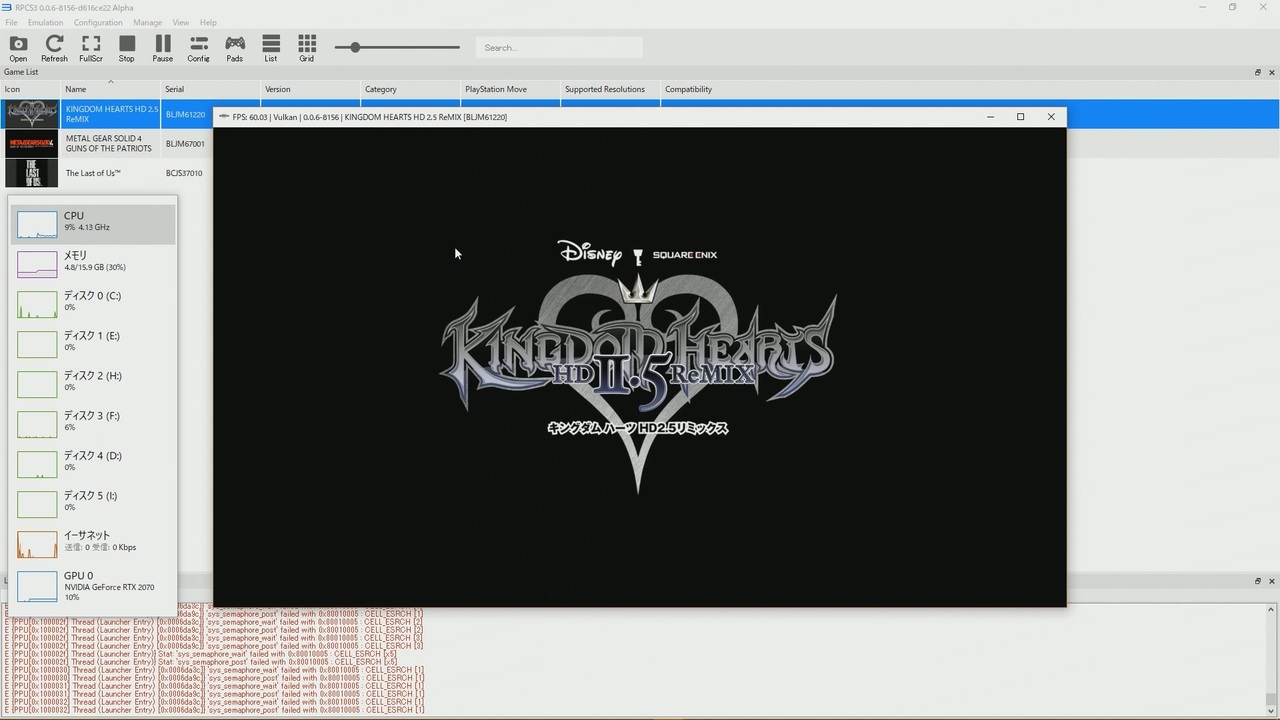Click The Last of Us thumbnail
The image size is (1280, 720).
pyautogui.click(x=31, y=173)
